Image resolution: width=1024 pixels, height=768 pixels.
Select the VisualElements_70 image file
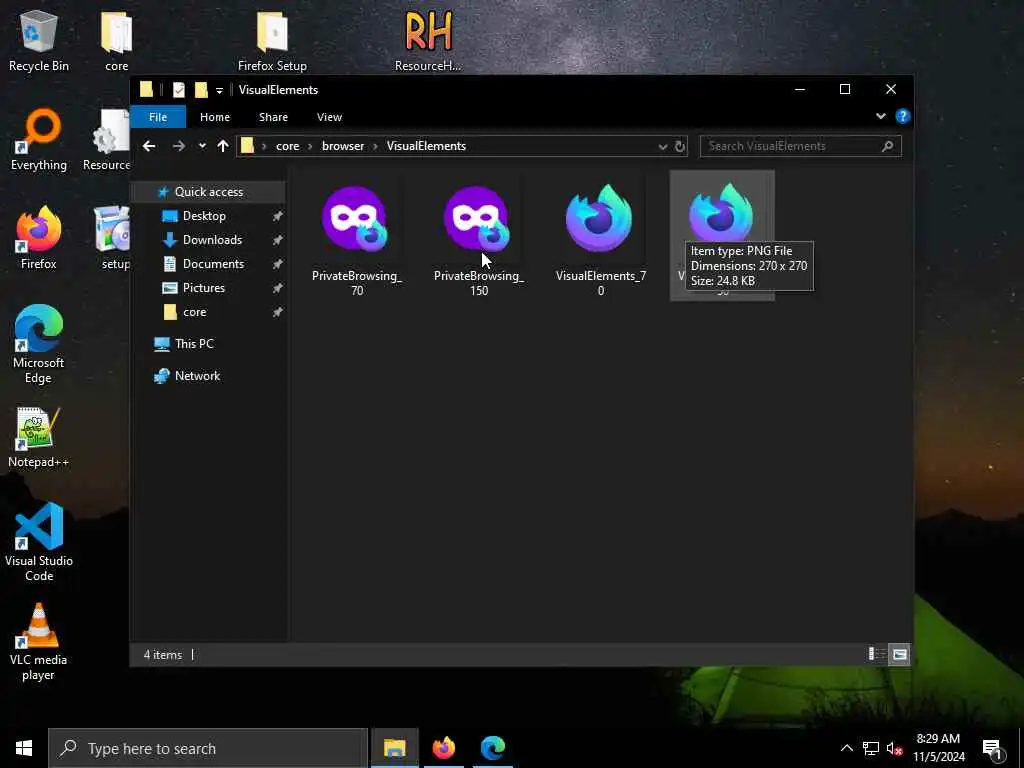601,237
